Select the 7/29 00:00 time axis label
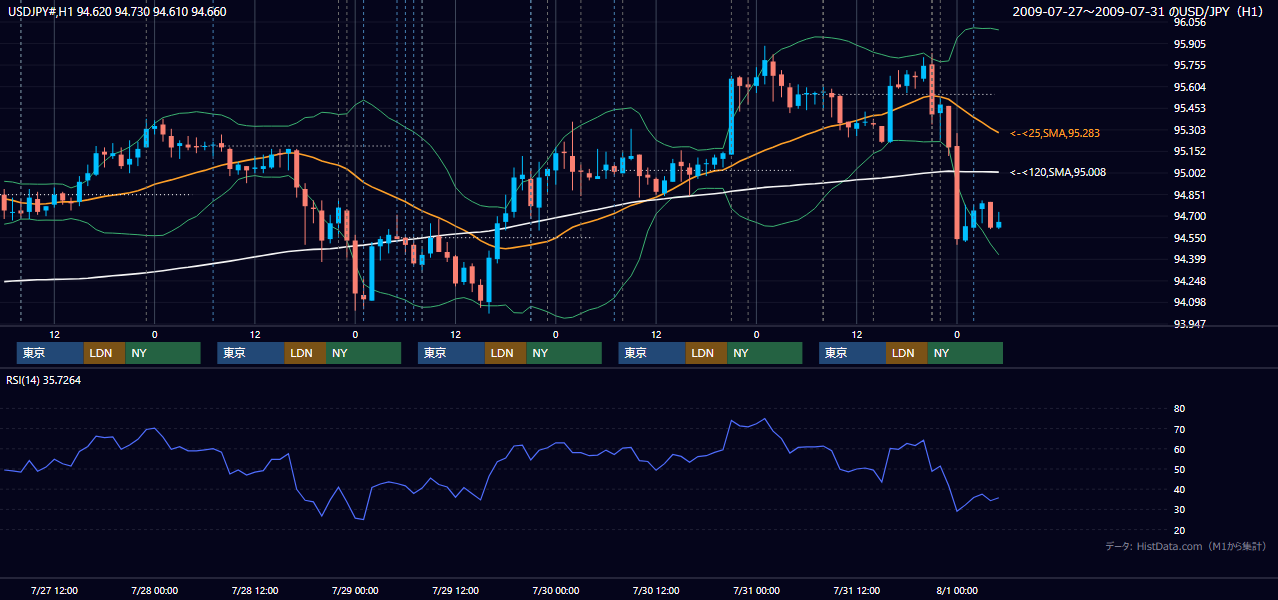 (355, 590)
